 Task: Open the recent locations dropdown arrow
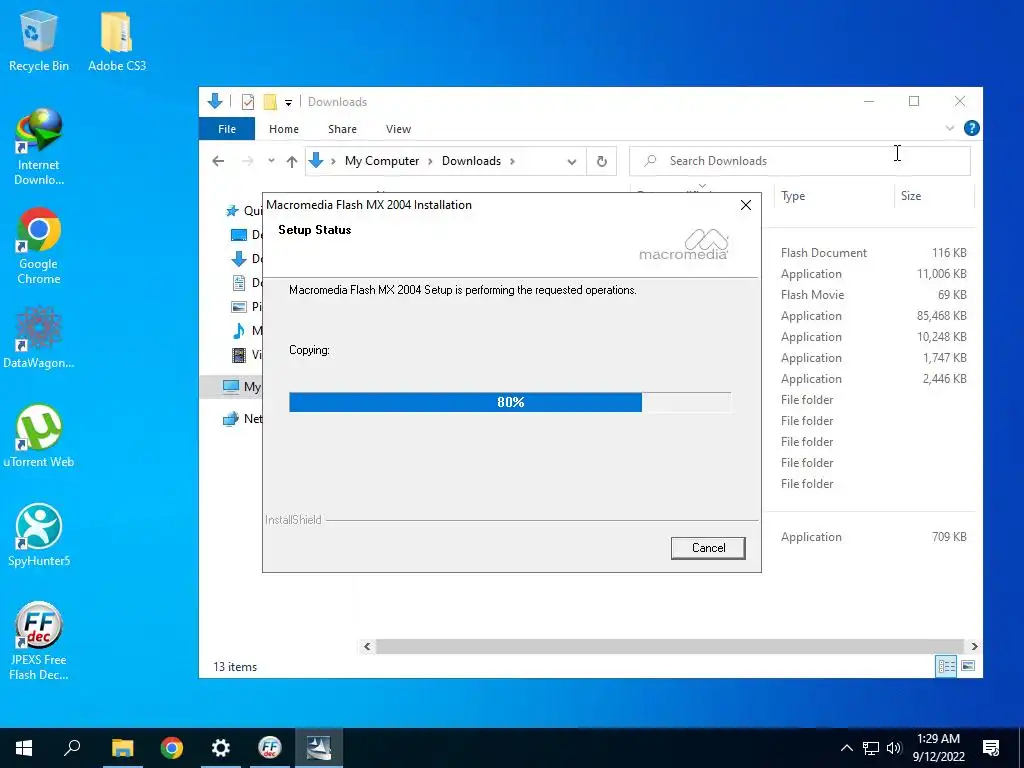click(271, 161)
